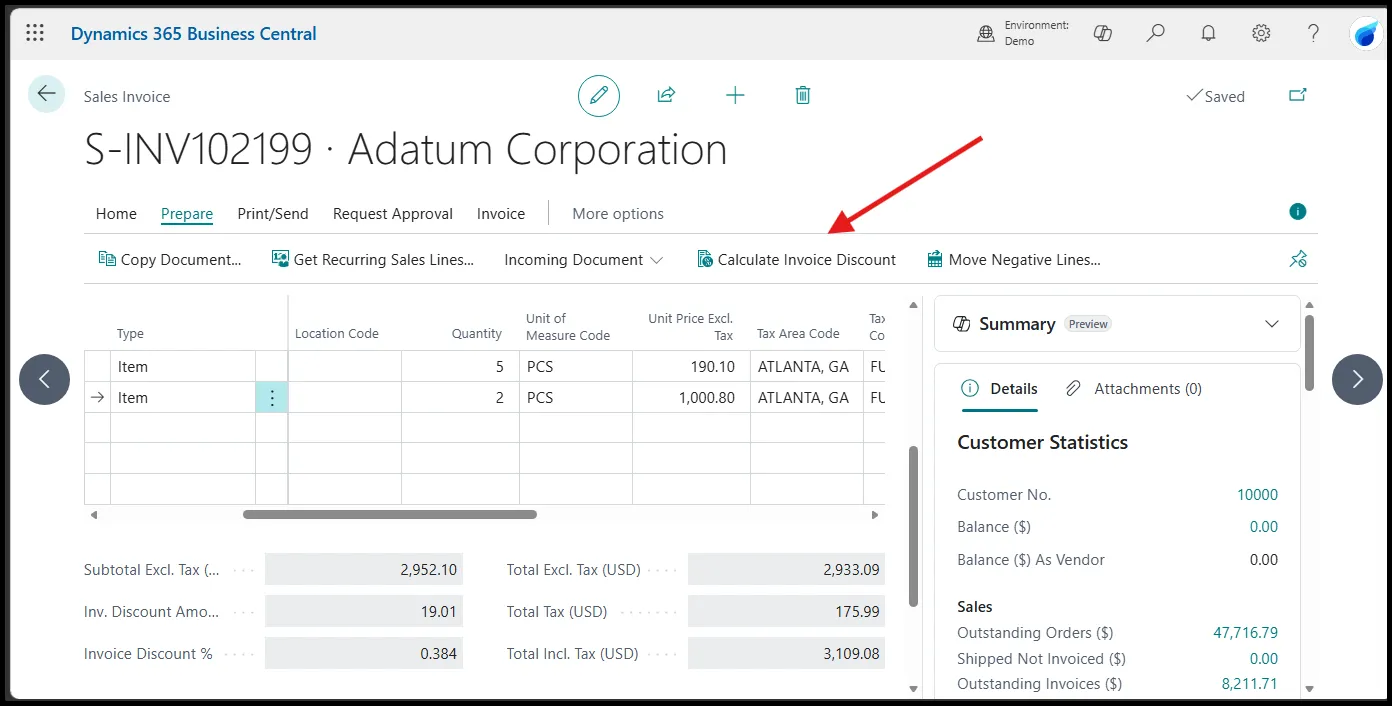
Task: Click the quantity cell with value 5
Action: (x=460, y=367)
